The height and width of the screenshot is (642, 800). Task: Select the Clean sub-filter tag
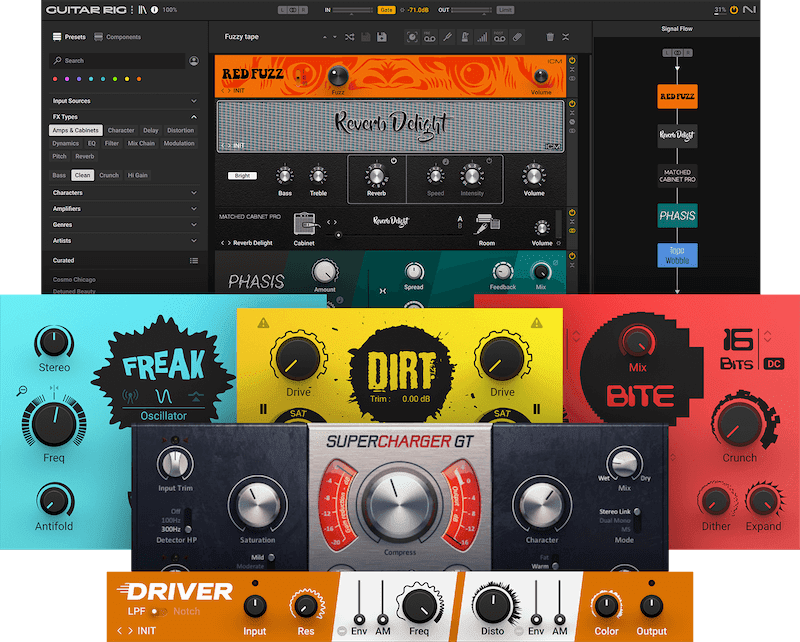[x=82, y=175]
